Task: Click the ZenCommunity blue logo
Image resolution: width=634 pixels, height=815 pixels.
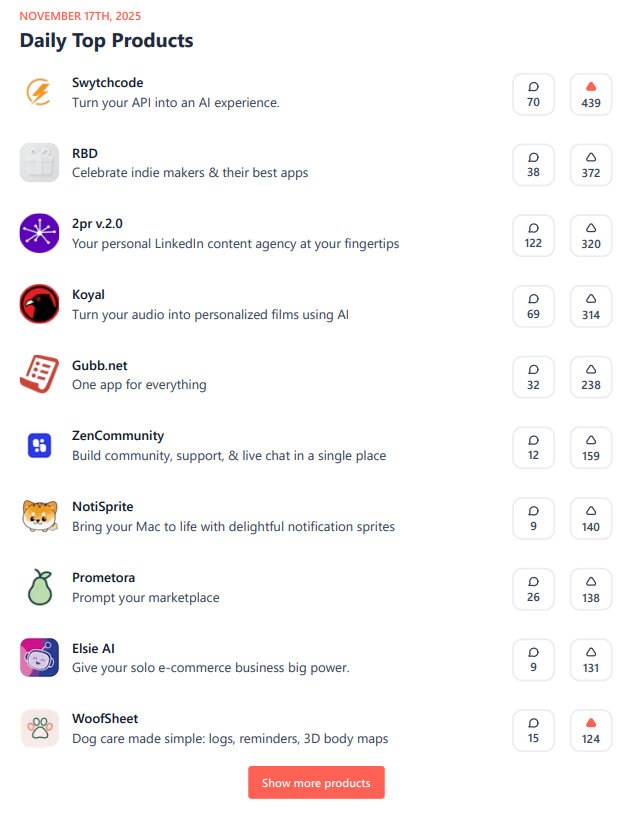Action: pos(39,446)
